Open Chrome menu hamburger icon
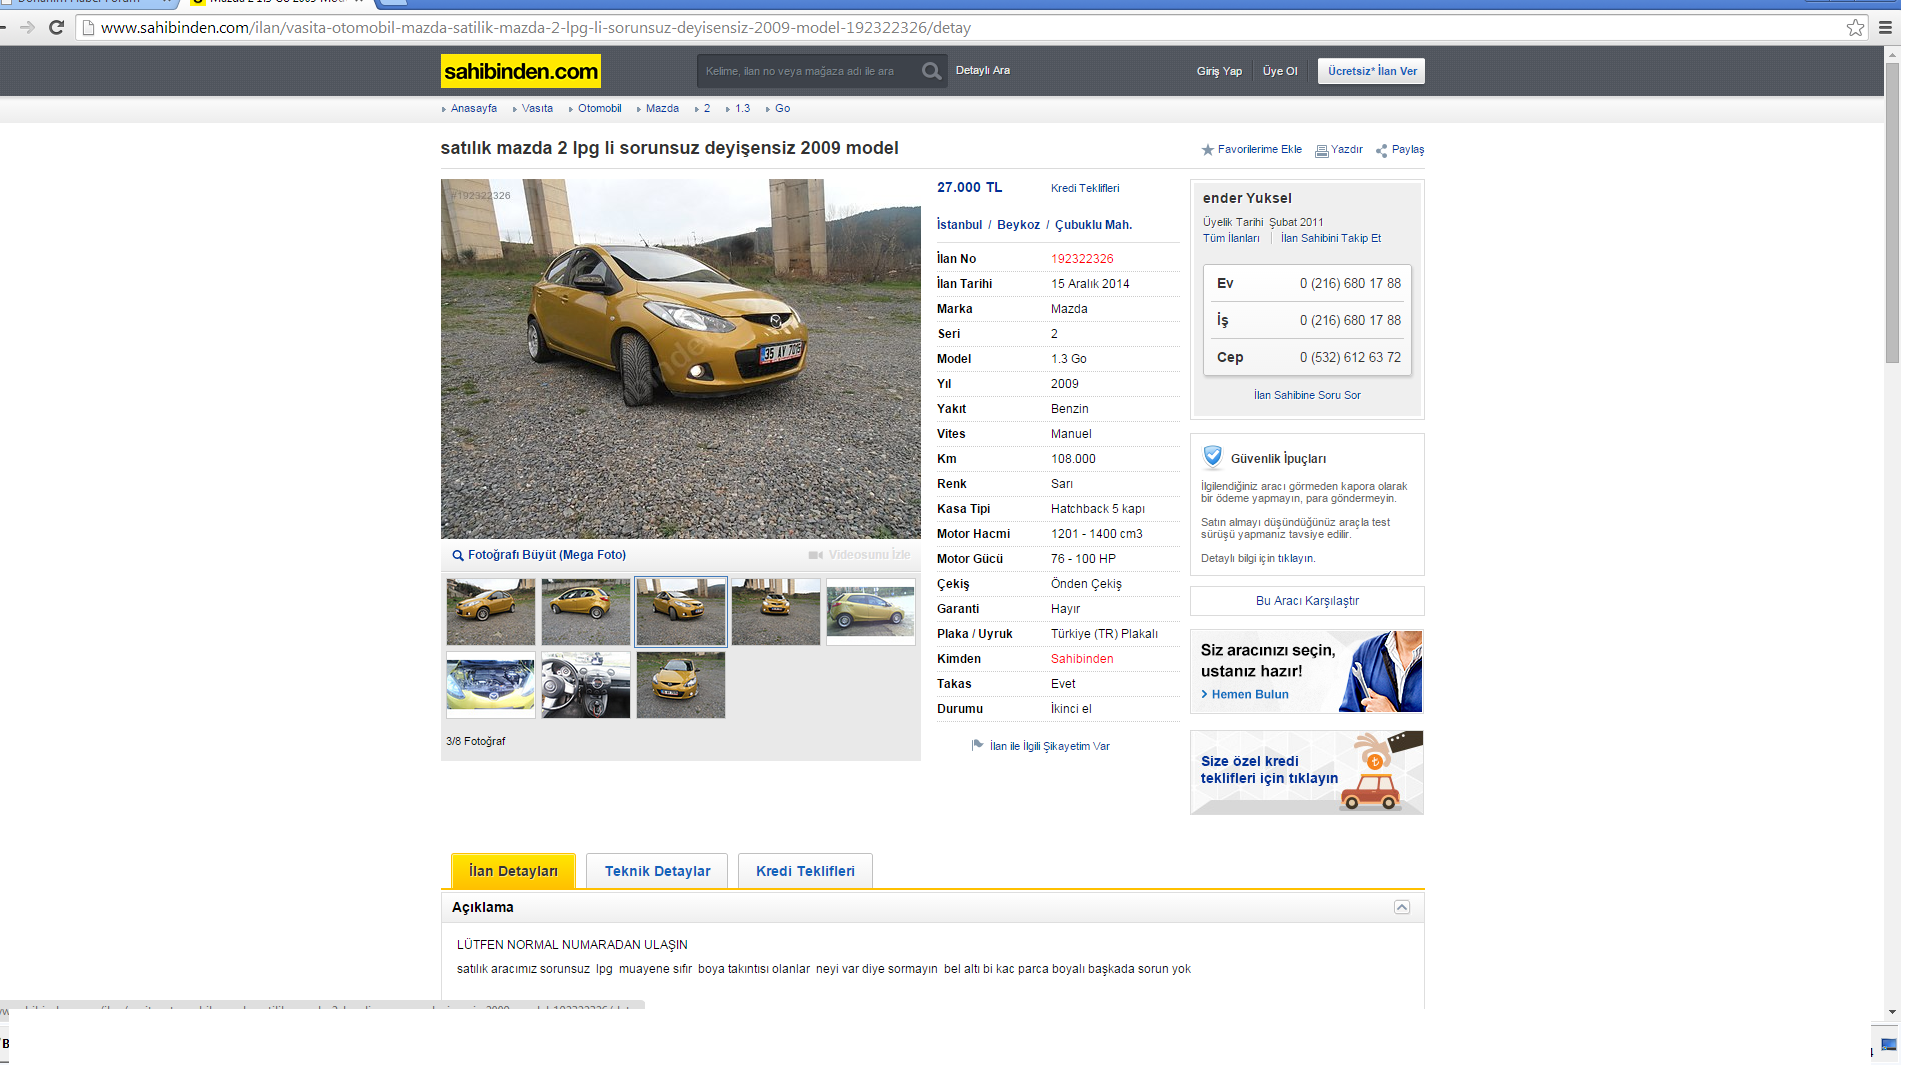Screen dimensions: 1920x1080 (x=1885, y=27)
